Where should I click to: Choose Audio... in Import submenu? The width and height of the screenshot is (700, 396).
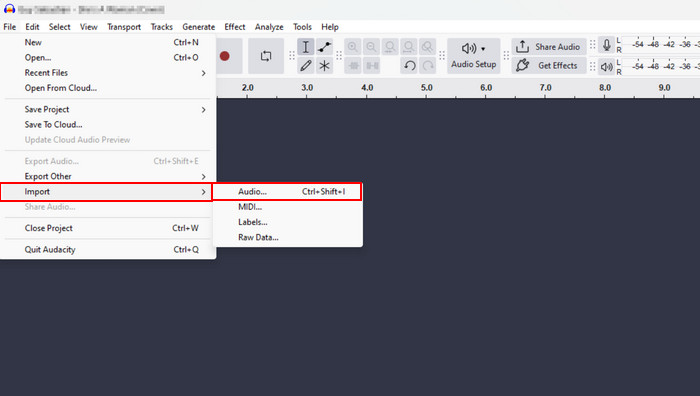coord(287,192)
